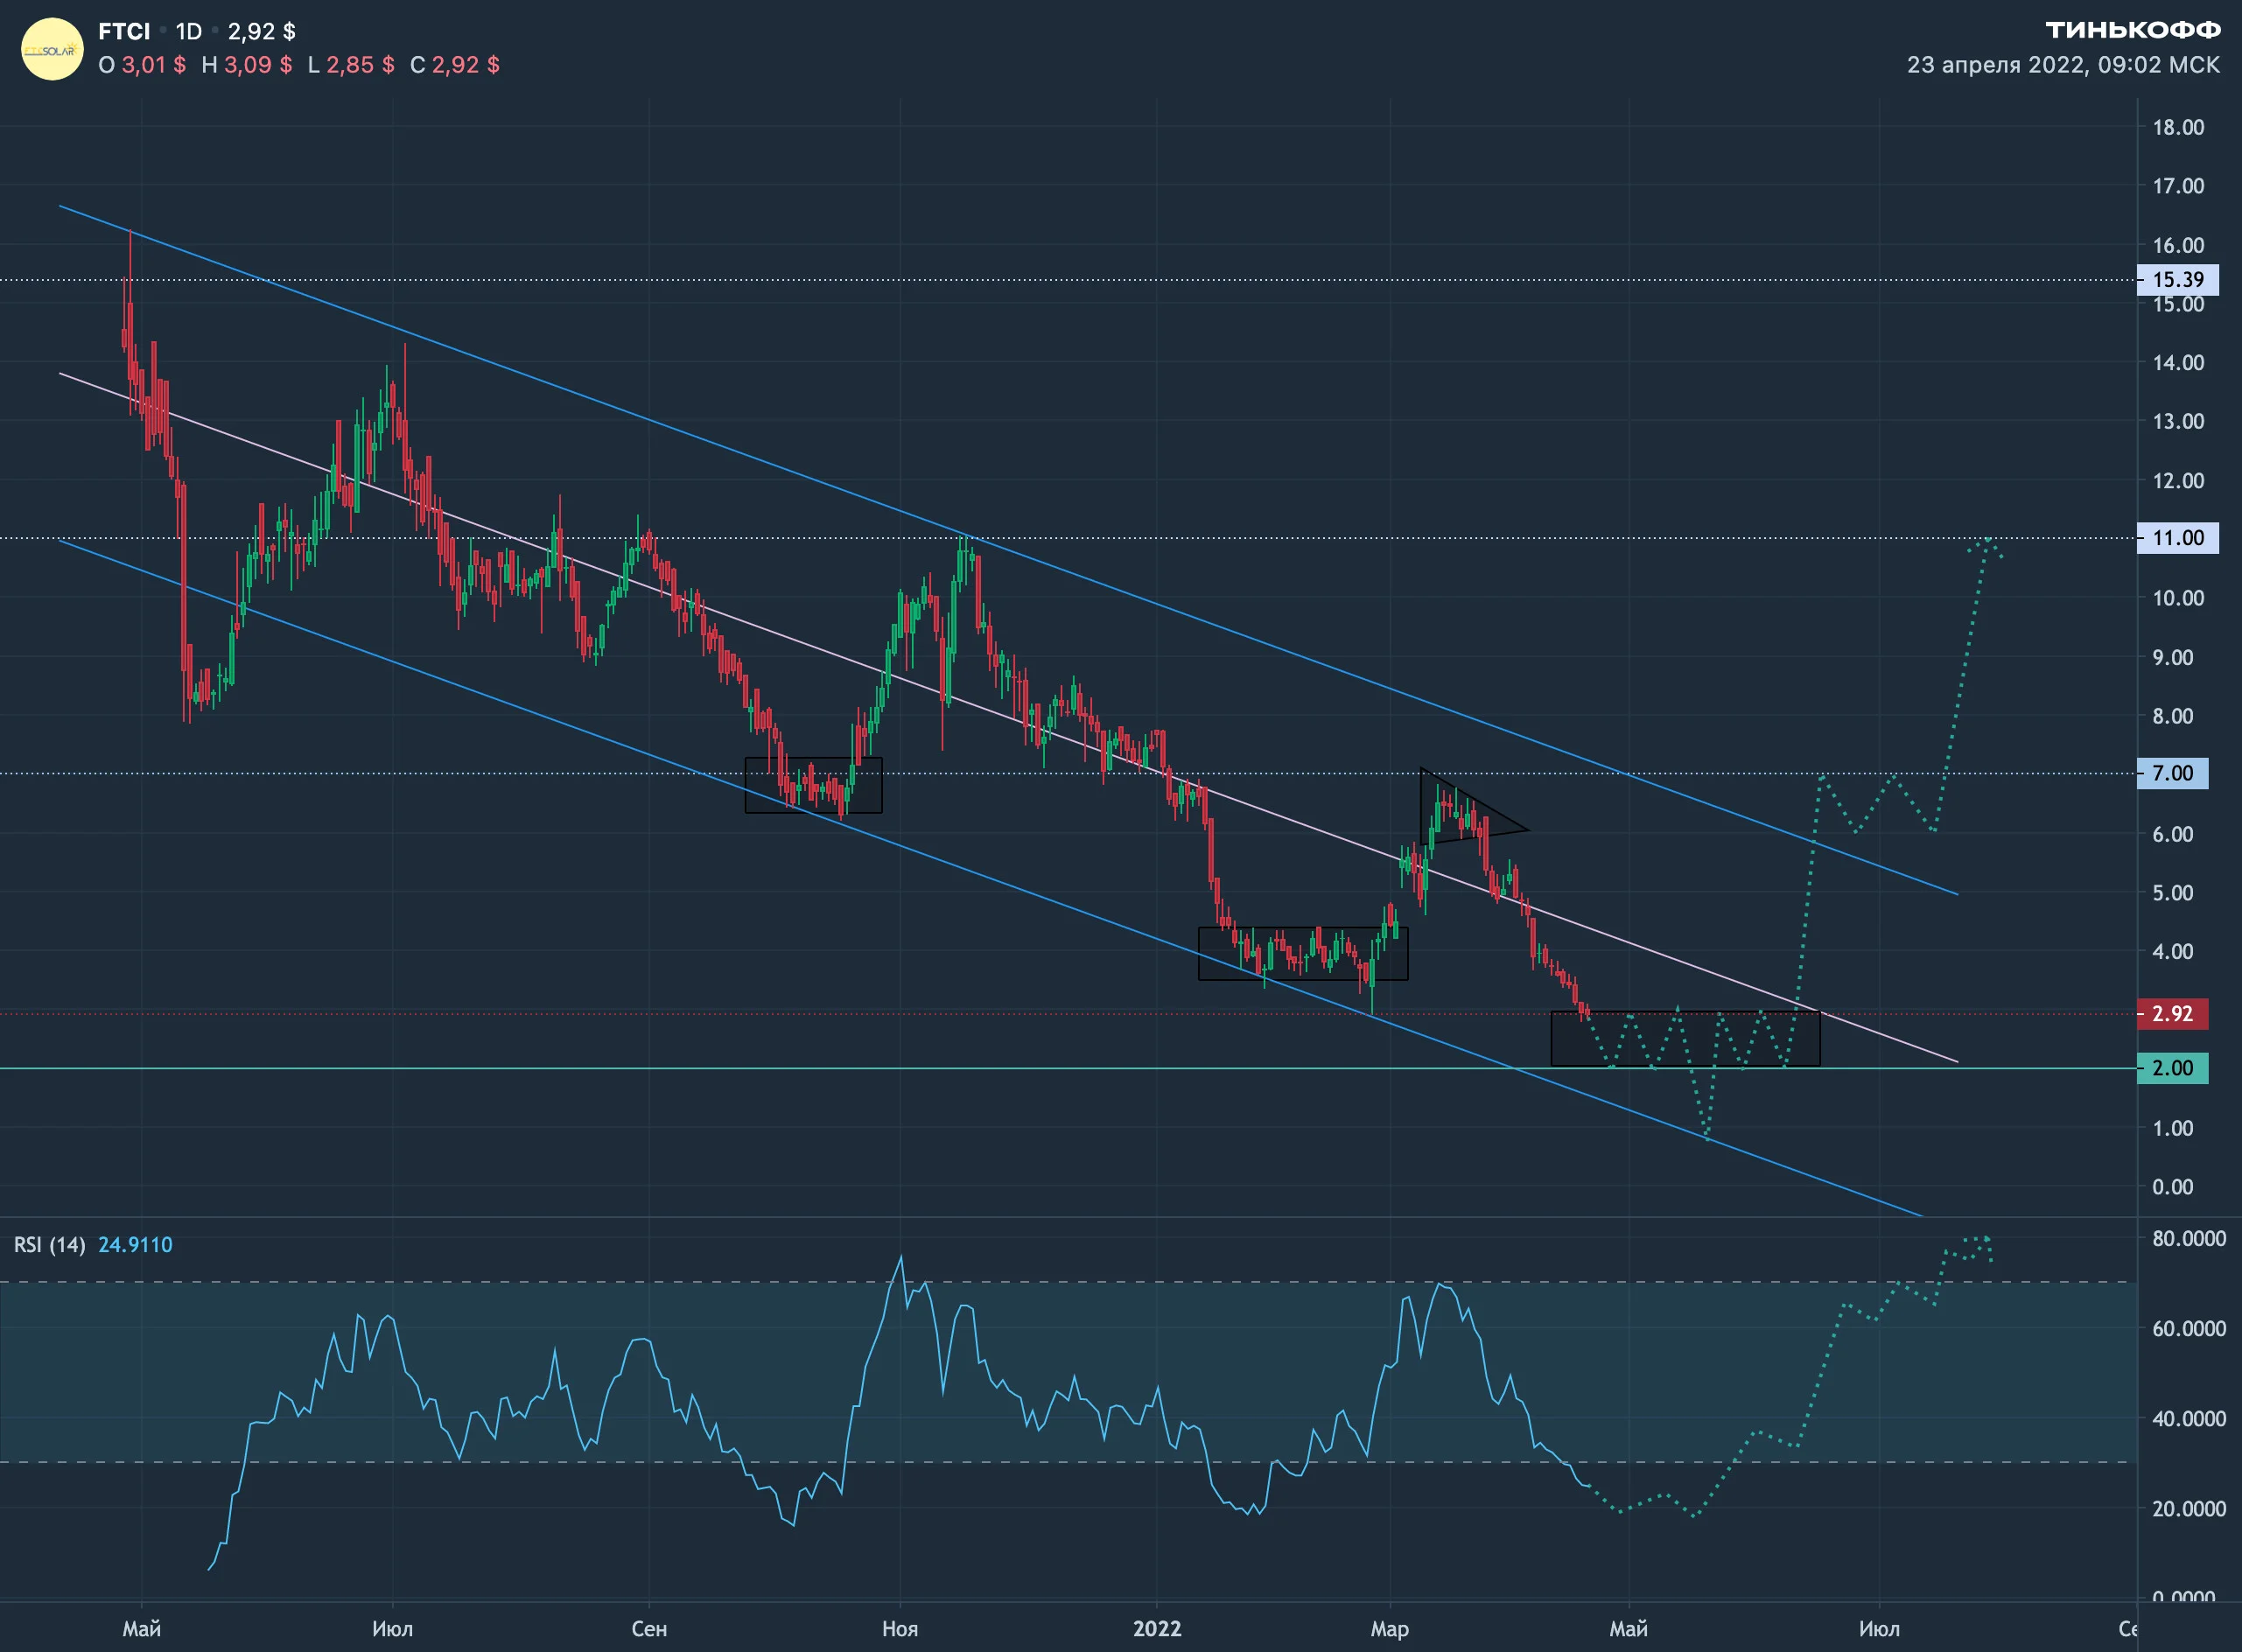Click the RSI value 24.9110
Viewport: 2242px width, 1652px height.
coord(135,1245)
